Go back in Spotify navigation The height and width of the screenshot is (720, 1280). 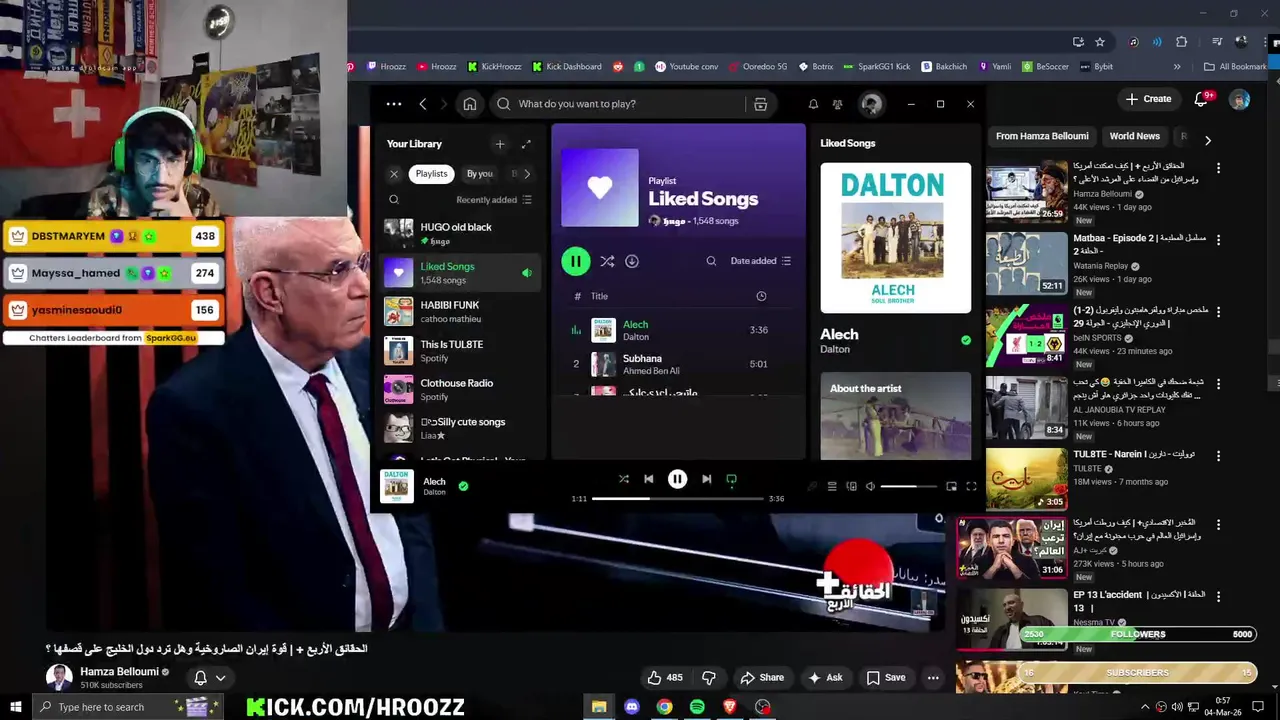[x=423, y=104]
